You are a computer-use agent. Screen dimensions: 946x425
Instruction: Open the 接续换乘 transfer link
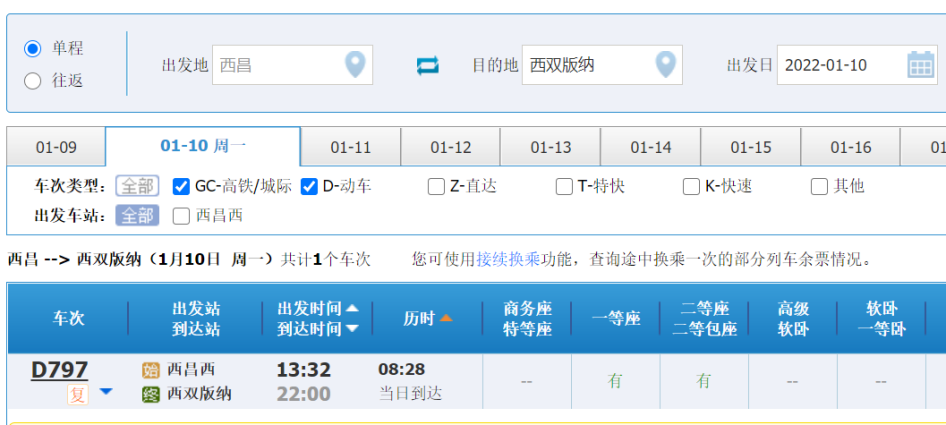pos(508,259)
